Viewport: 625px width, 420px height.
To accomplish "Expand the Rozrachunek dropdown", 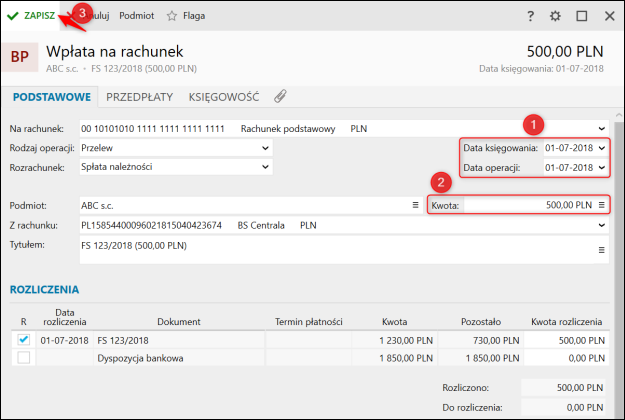I will [265, 167].
